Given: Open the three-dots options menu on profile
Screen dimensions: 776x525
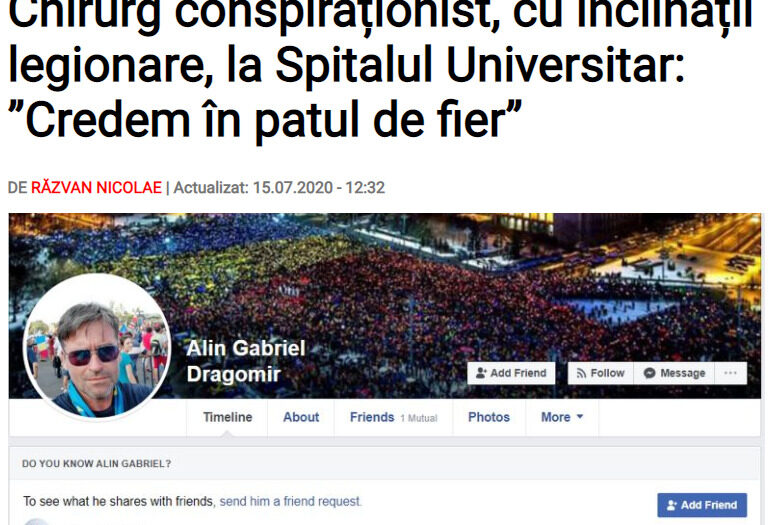Looking at the screenshot, I should point(730,373).
